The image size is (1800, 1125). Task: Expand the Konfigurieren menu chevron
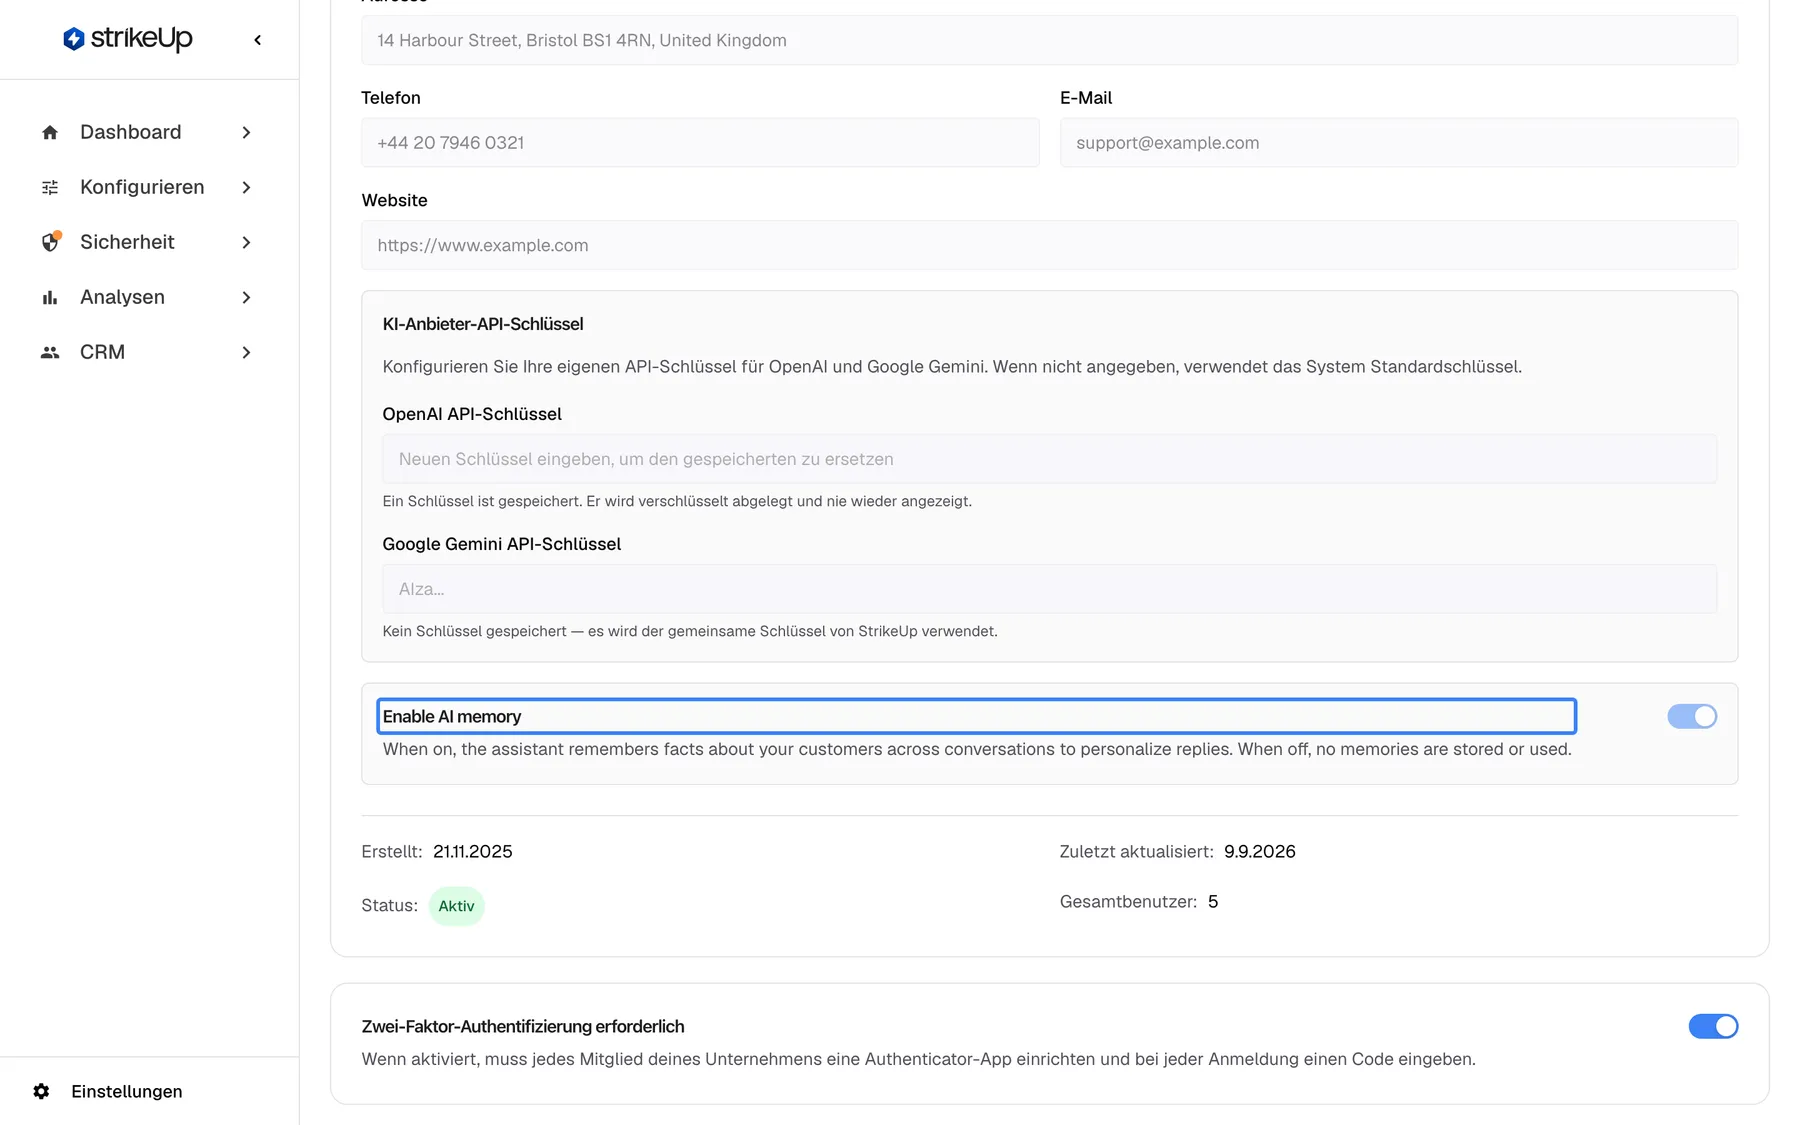[x=246, y=187]
